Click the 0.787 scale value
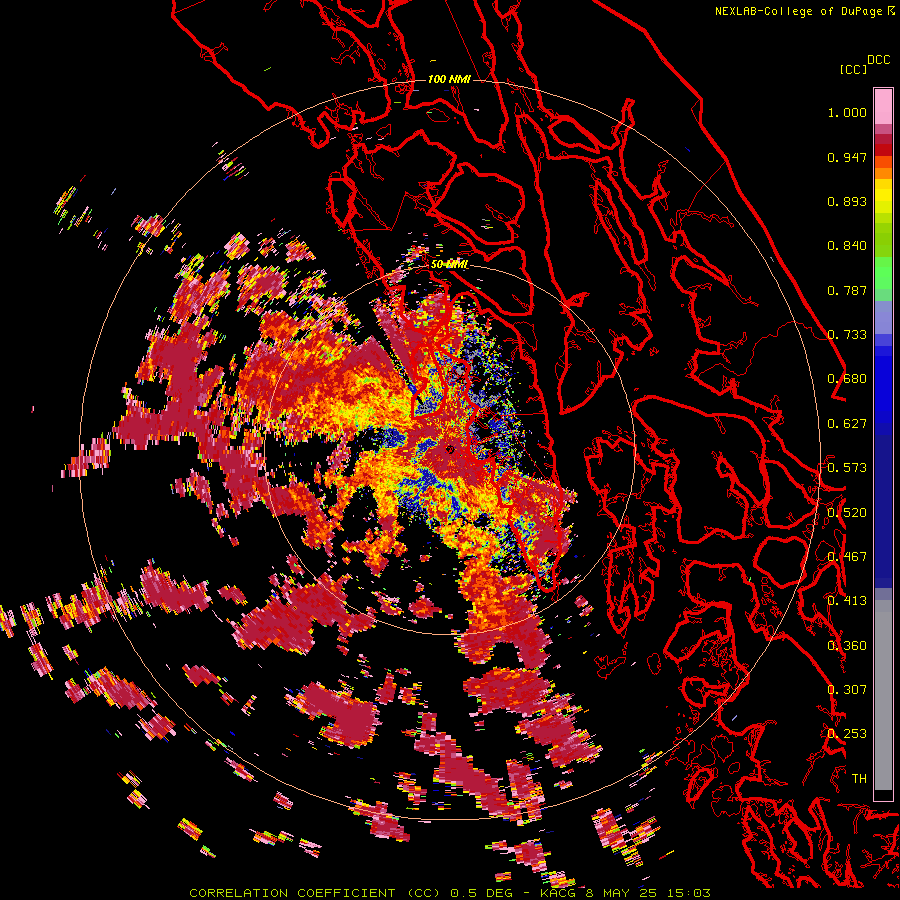The width and height of the screenshot is (900, 900). 847,290
